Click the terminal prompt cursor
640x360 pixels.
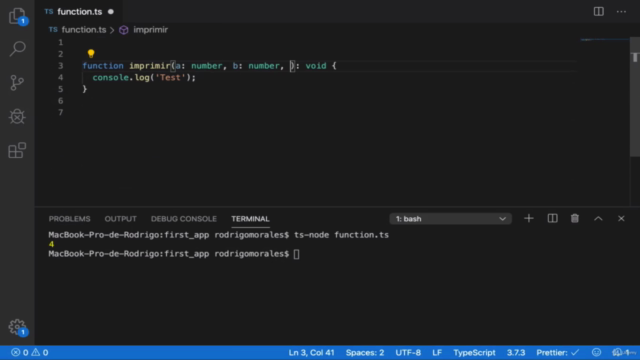(296, 254)
